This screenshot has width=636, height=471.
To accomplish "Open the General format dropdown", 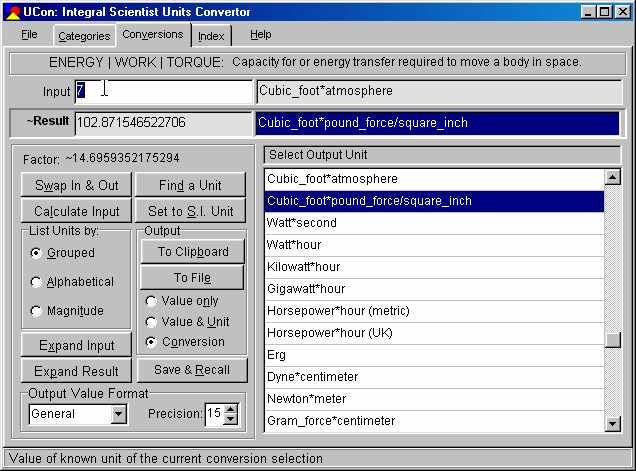I will [x=118, y=414].
